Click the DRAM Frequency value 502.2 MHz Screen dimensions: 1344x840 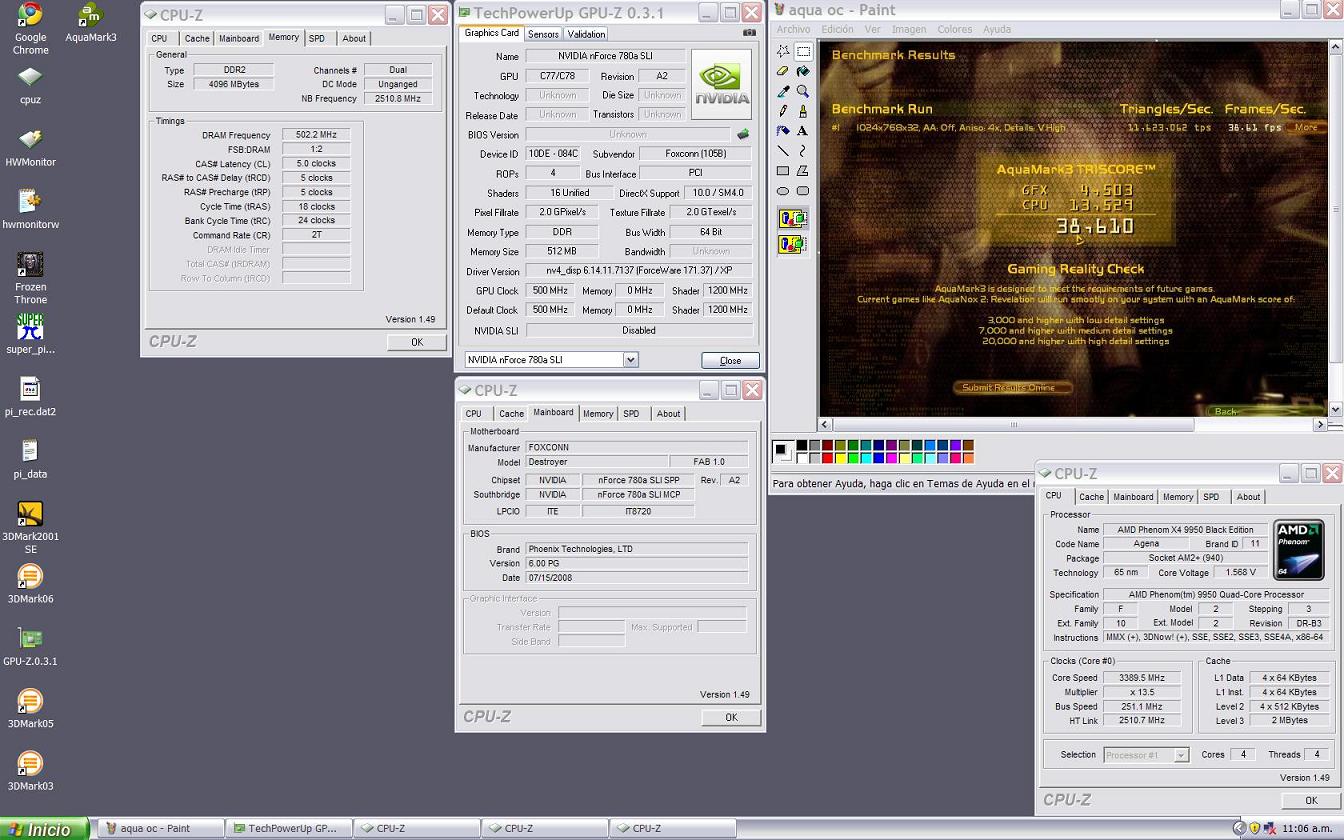pyautogui.click(x=316, y=135)
